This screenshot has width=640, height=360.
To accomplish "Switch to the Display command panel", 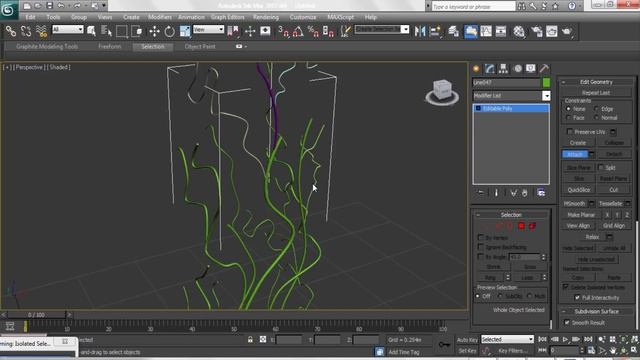I will point(531,69).
